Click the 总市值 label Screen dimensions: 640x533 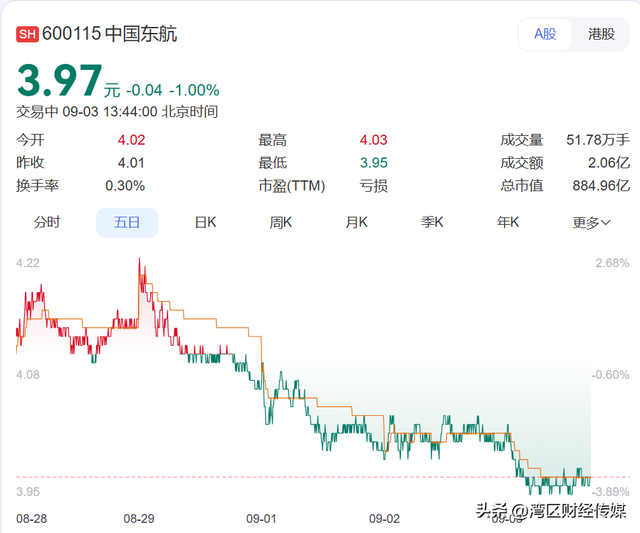coord(522,186)
